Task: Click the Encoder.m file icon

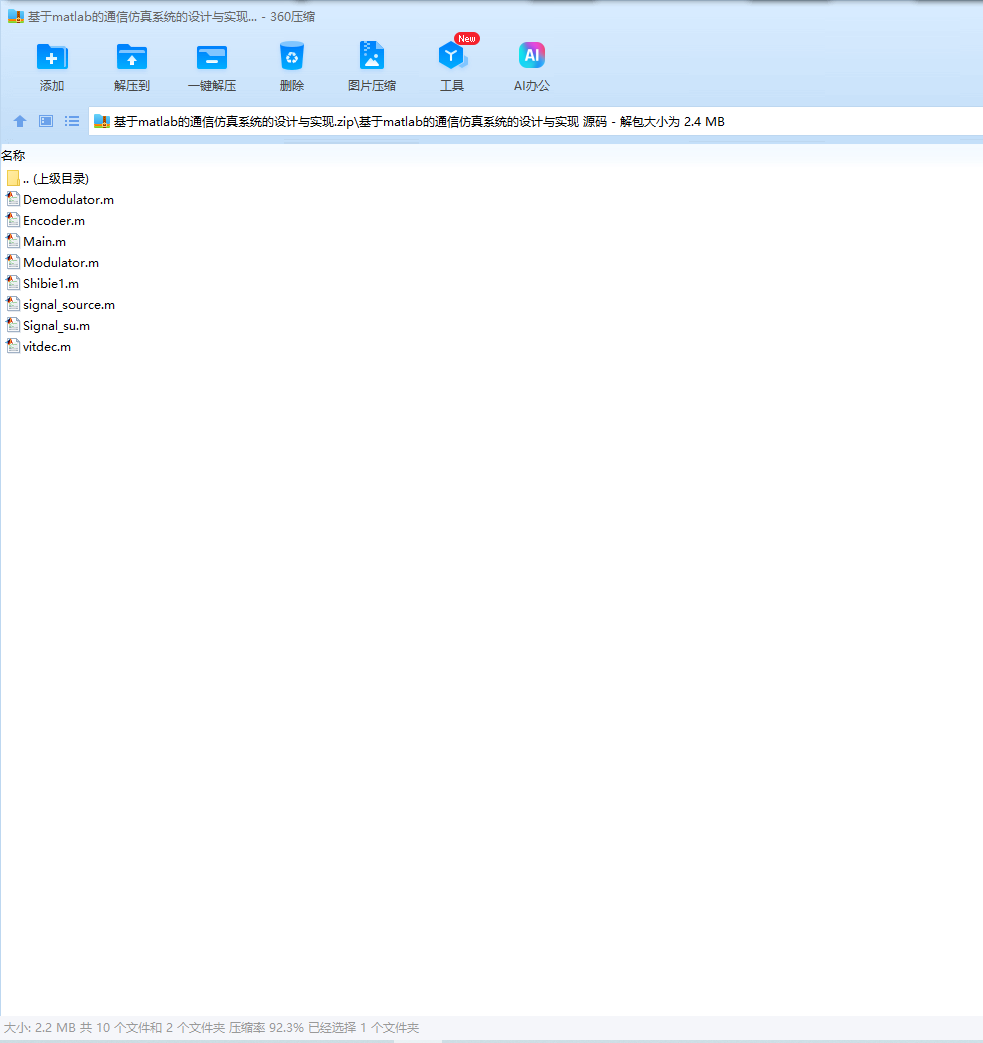Action: tap(13, 220)
